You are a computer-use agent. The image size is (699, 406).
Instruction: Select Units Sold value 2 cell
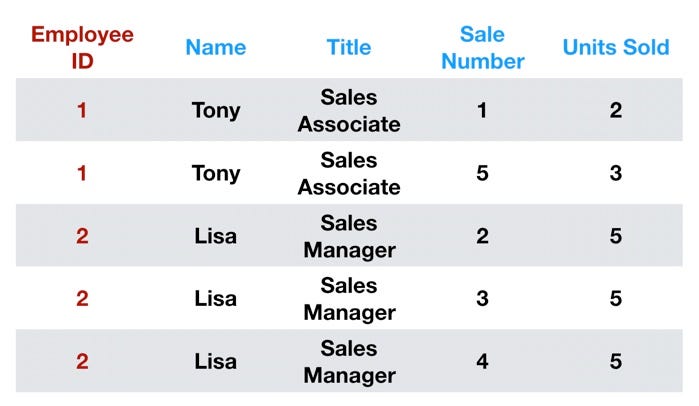[x=616, y=111]
